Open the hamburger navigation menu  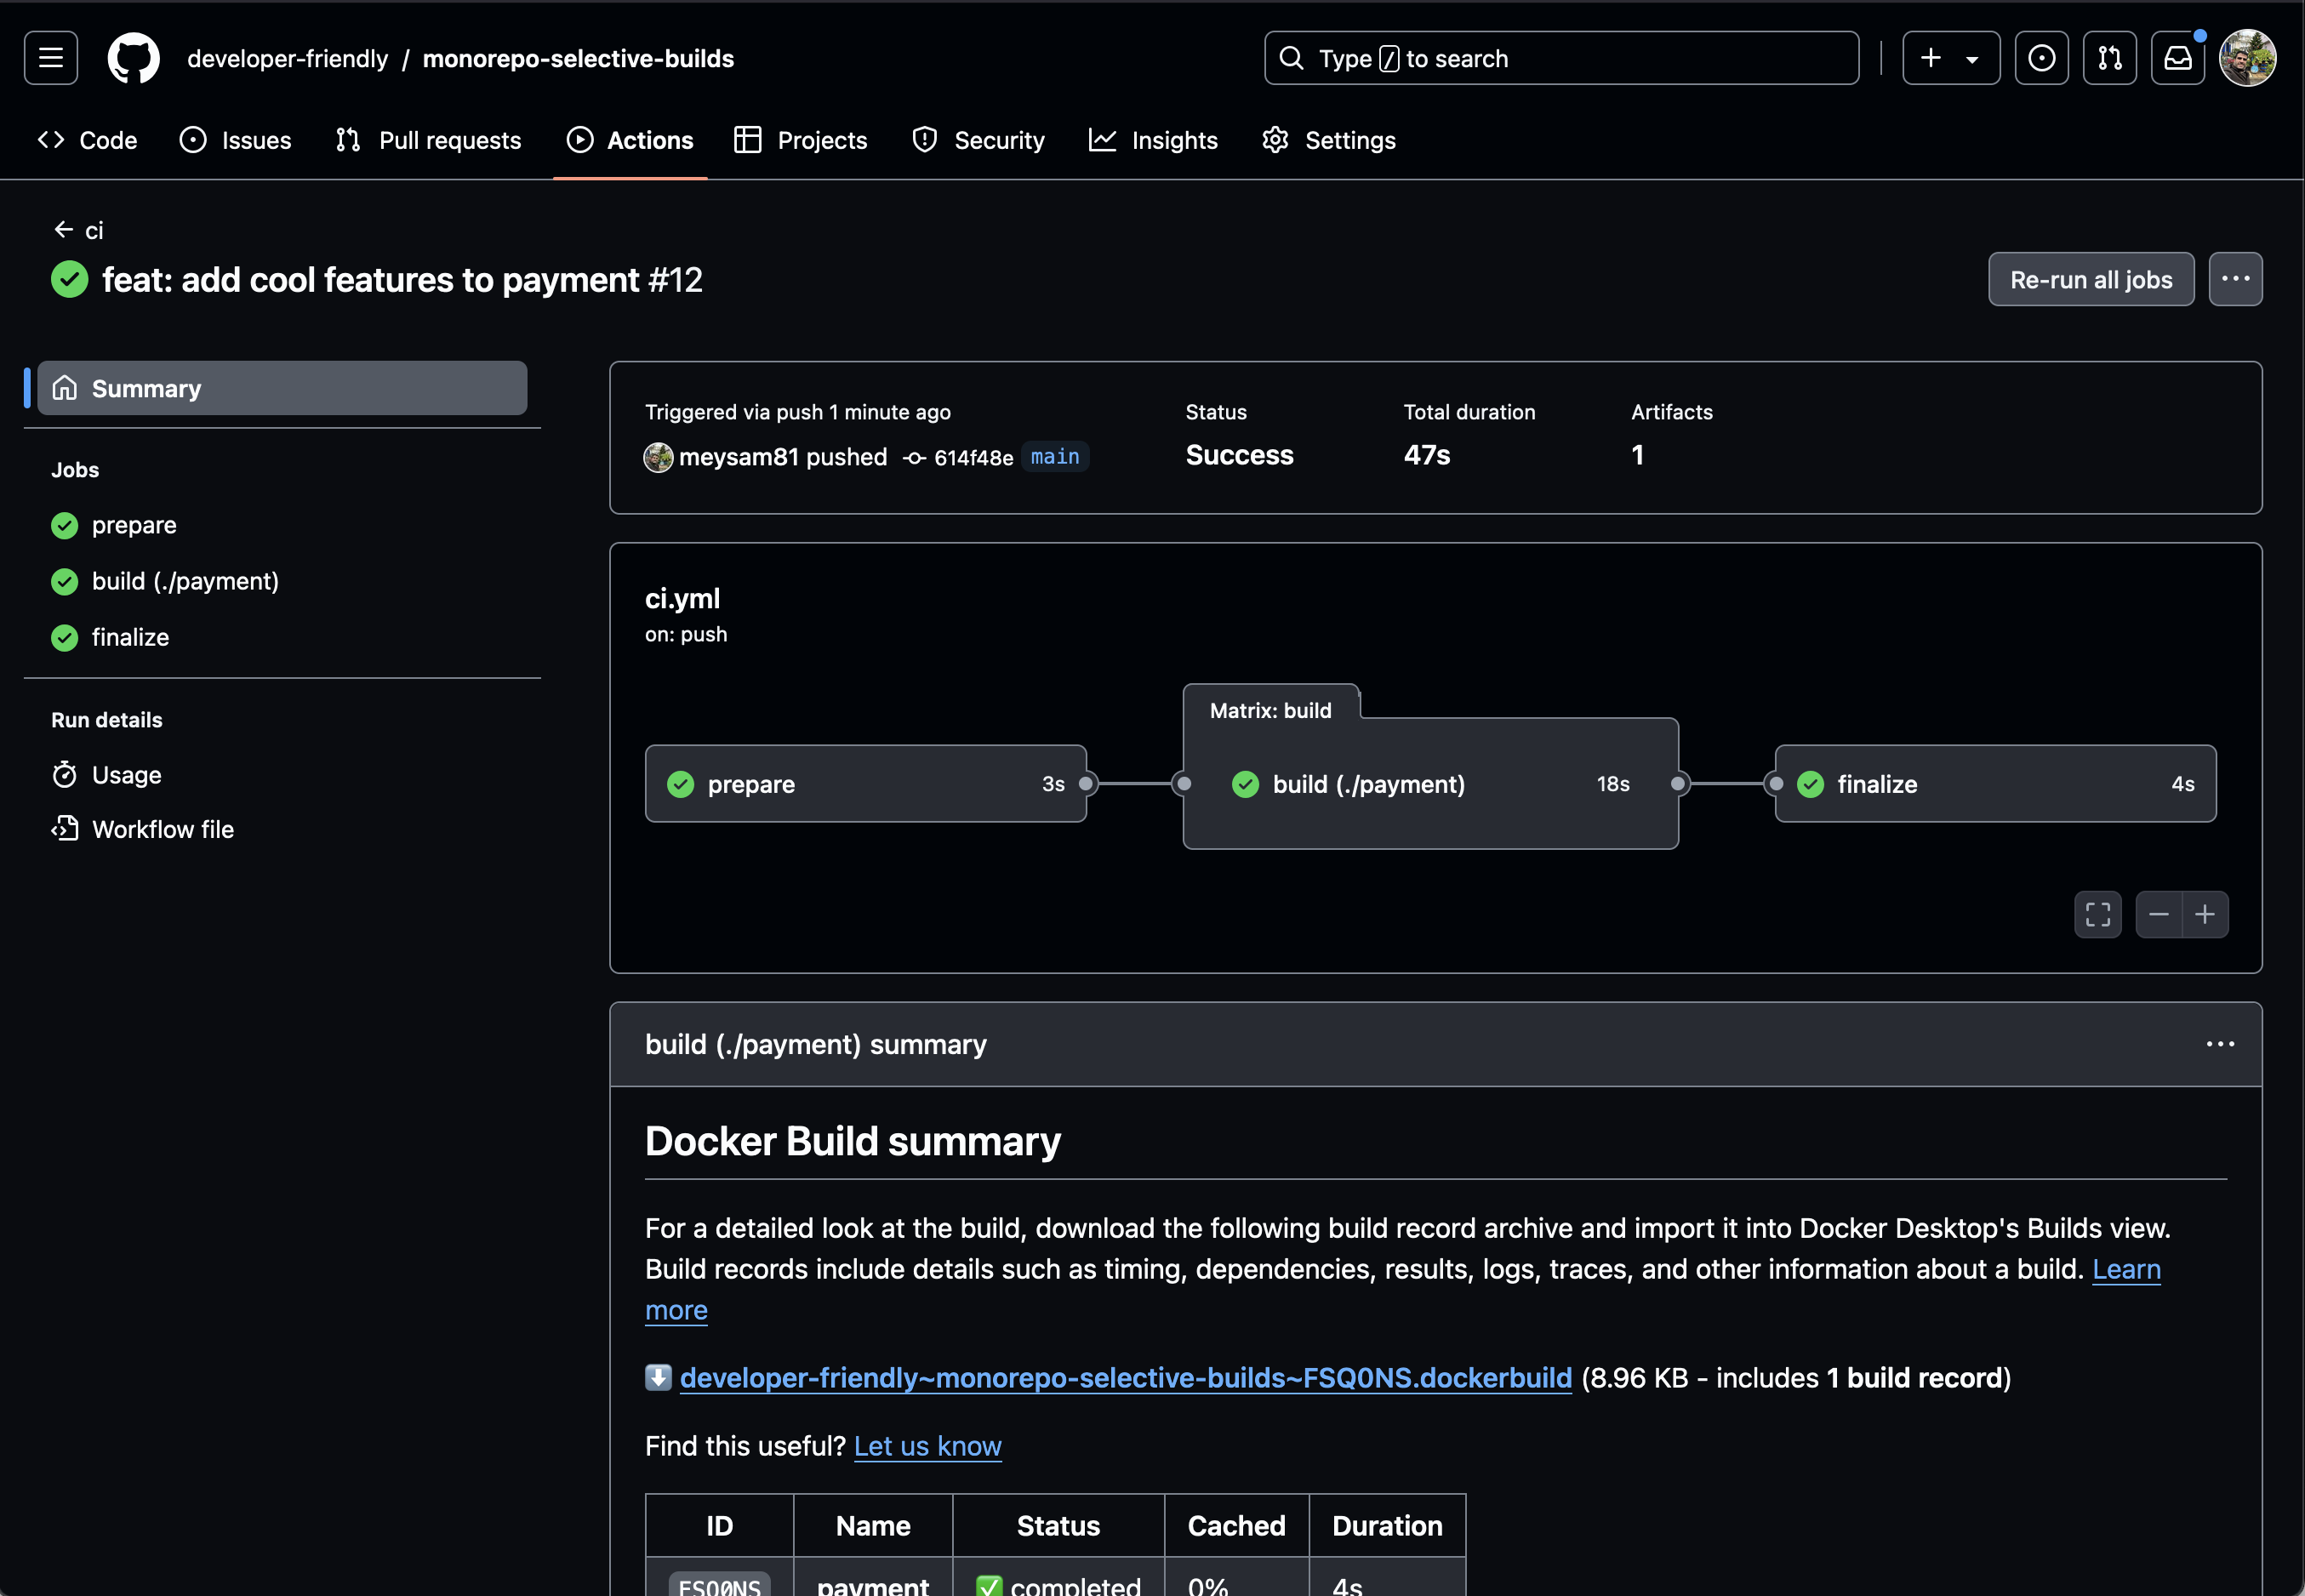[51, 58]
